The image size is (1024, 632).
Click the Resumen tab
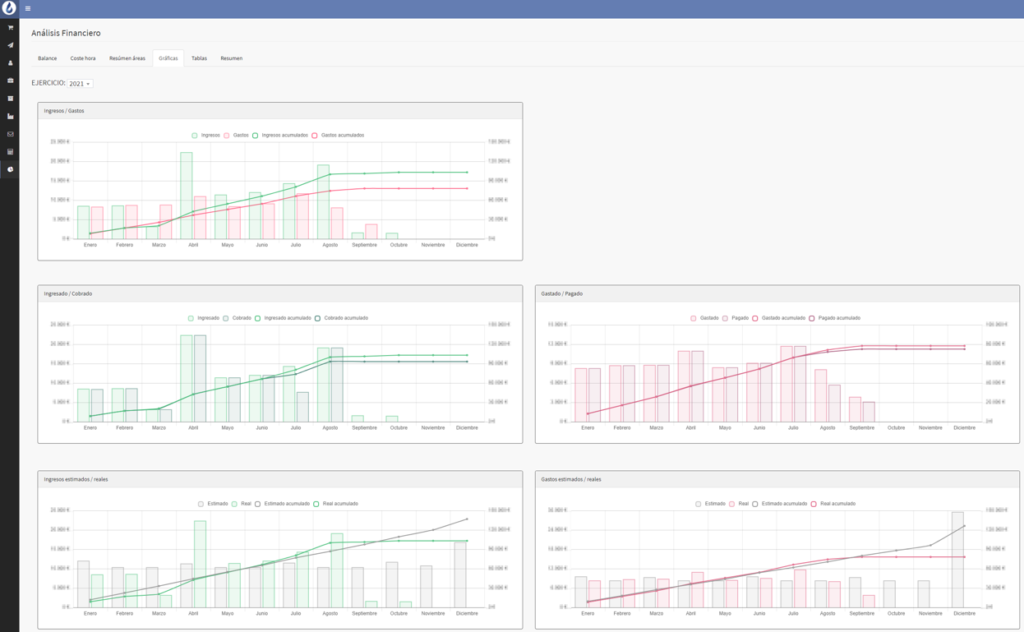pos(231,58)
